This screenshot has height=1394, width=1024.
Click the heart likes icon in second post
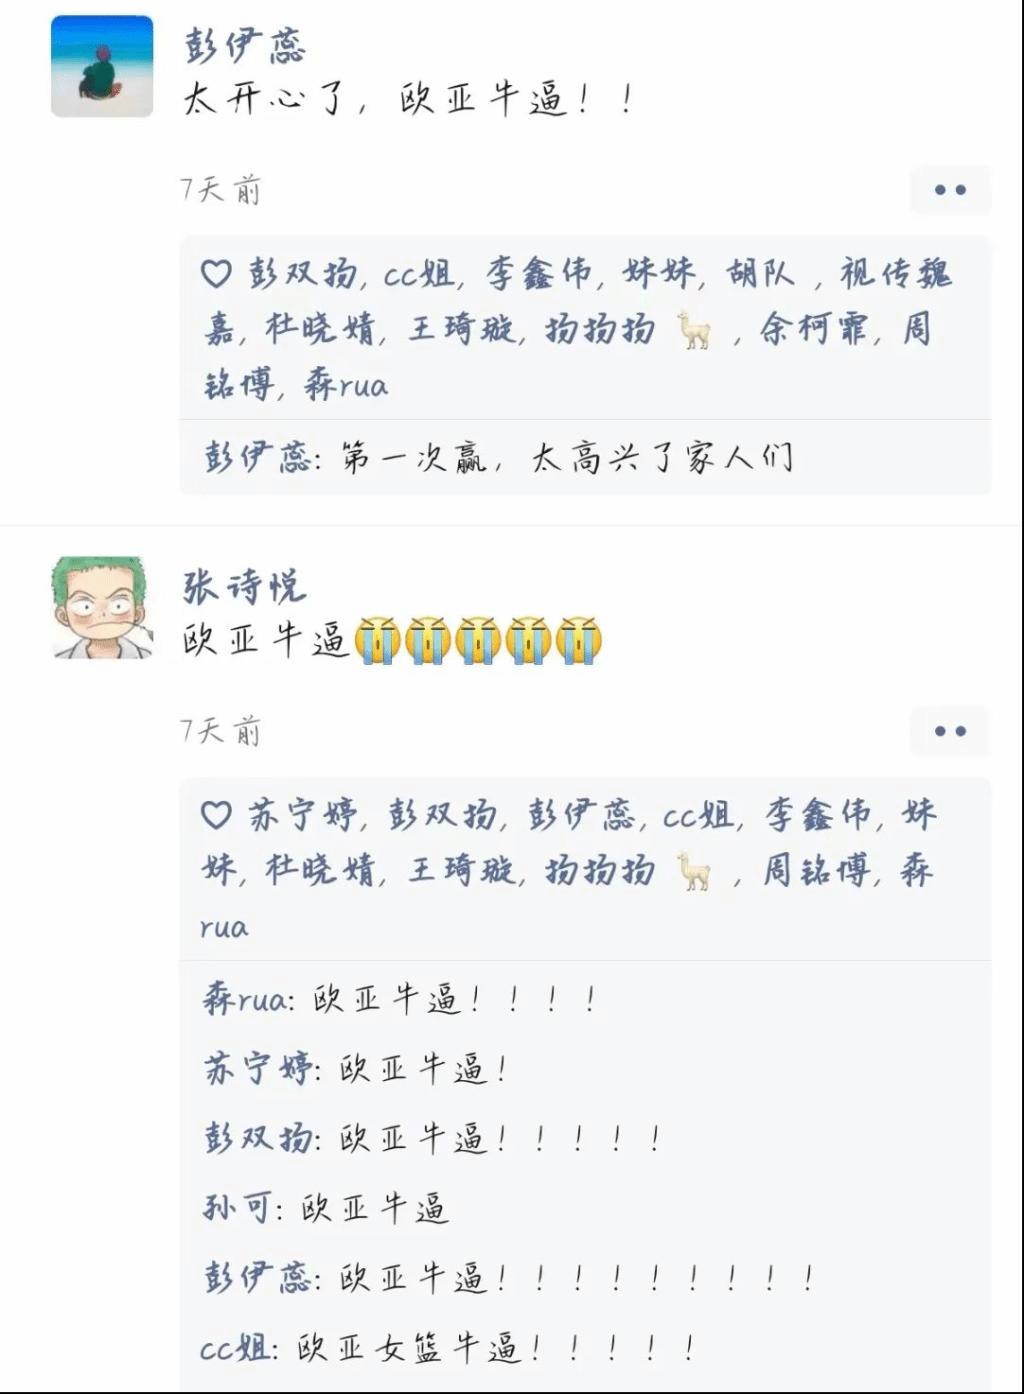pyautogui.click(x=216, y=815)
